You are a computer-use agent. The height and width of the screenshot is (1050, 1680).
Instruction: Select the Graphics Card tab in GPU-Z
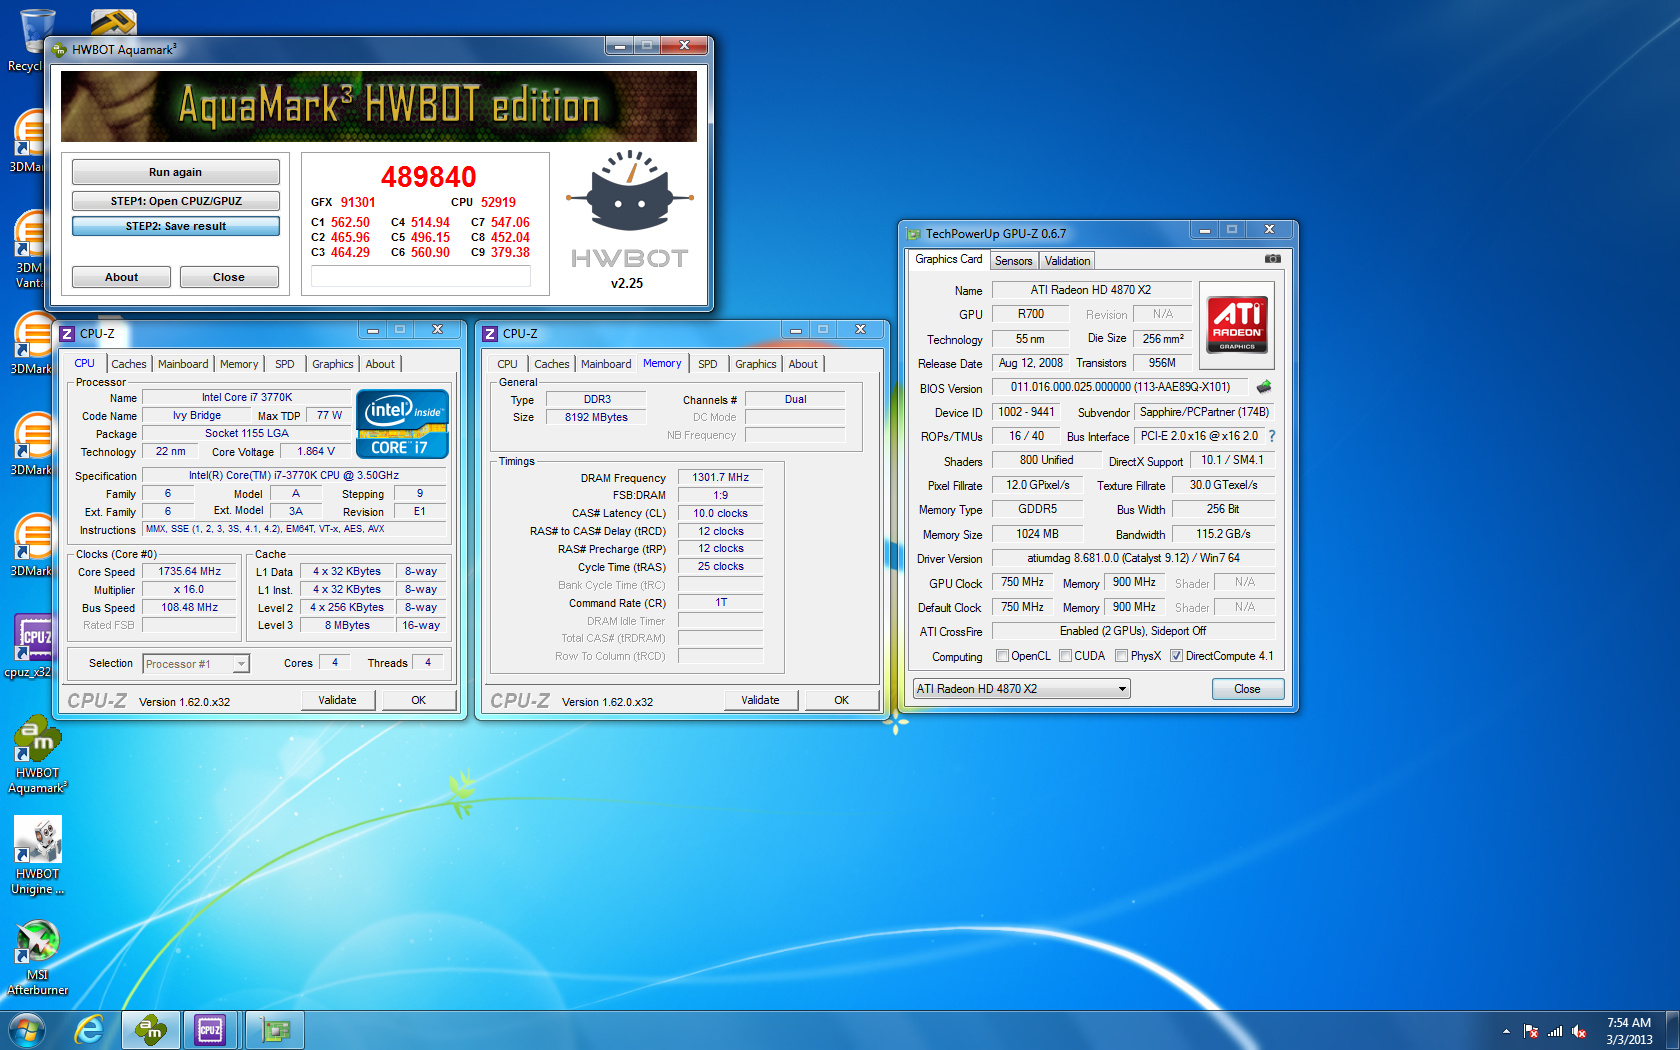pos(948,259)
